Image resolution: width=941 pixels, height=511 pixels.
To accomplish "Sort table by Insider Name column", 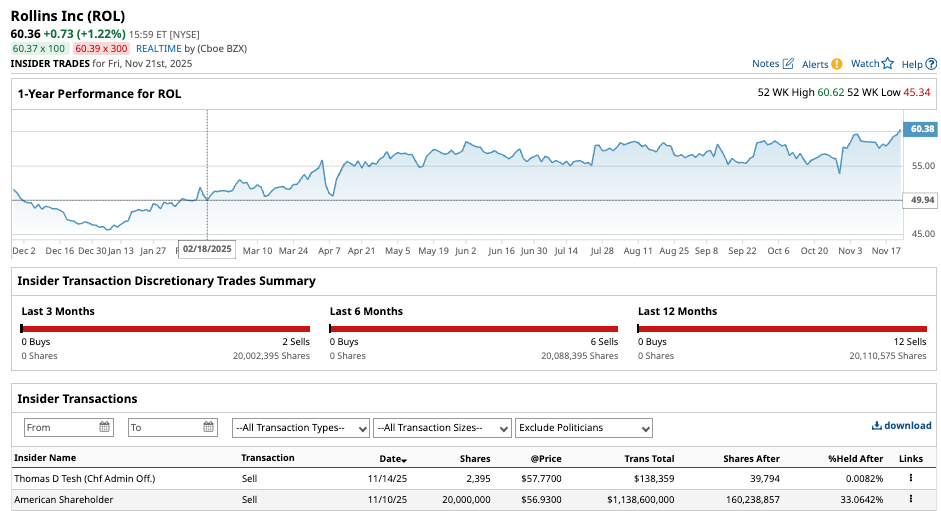I will point(45,458).
